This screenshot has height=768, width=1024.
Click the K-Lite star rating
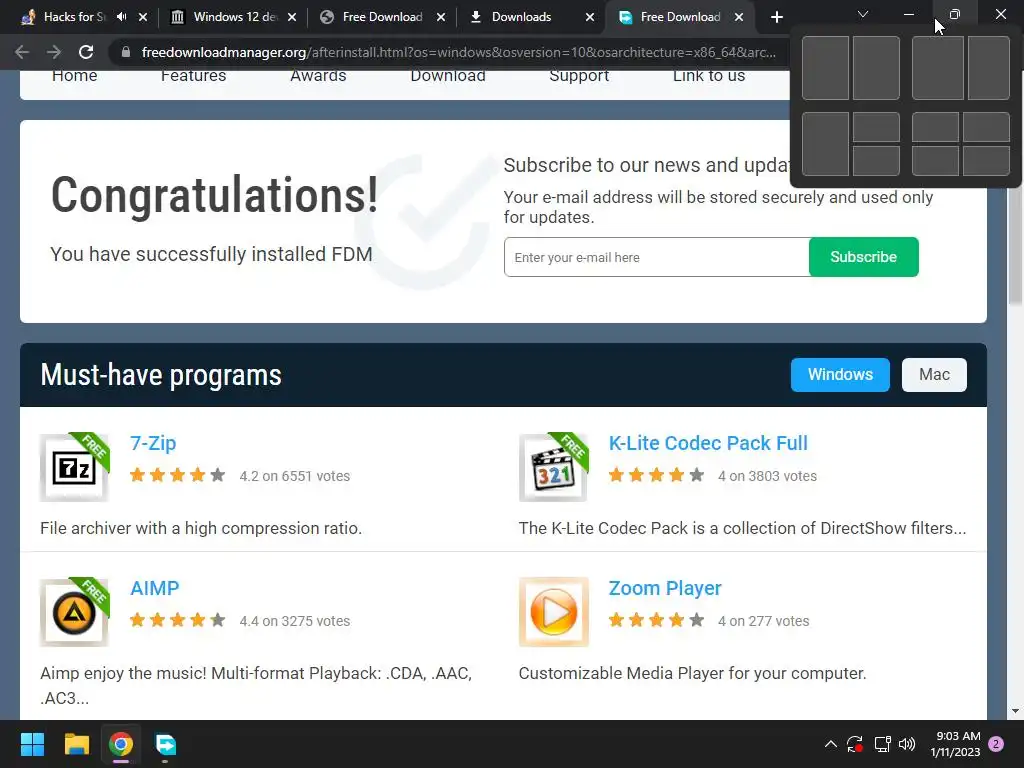[656, 475]
